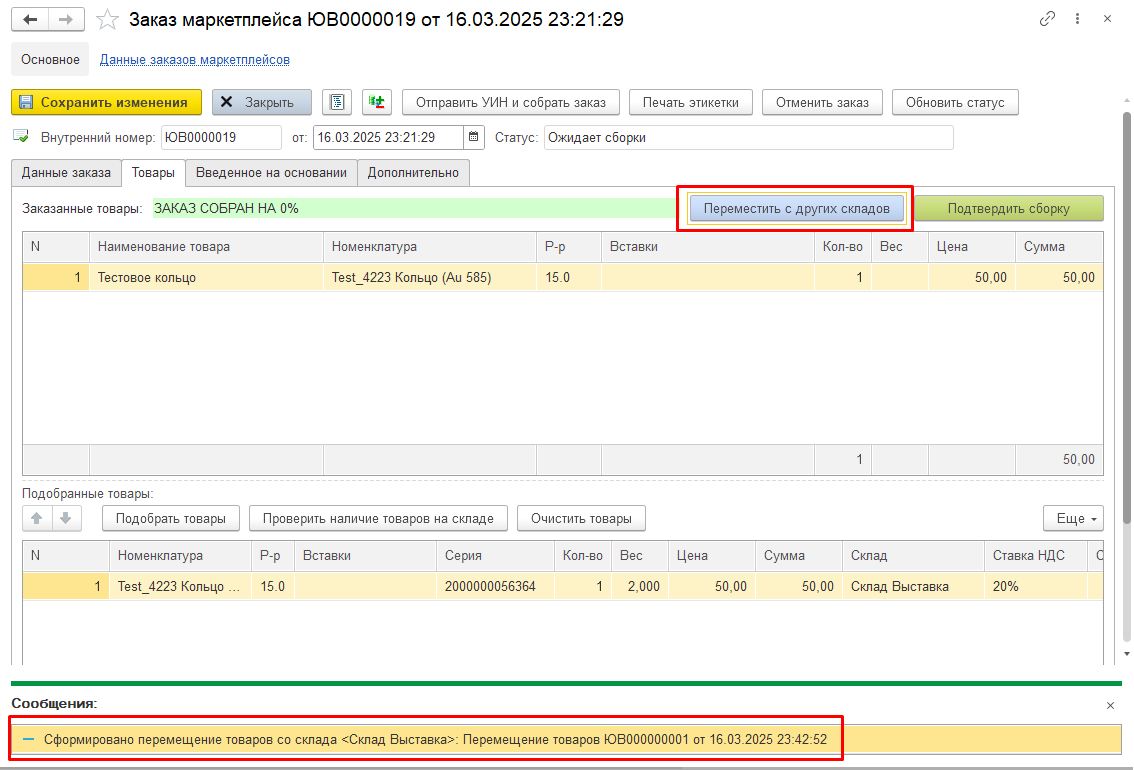Click the Серия column header
The height and width of the screenshot is (770, 1134).
(x=495, y=555)
